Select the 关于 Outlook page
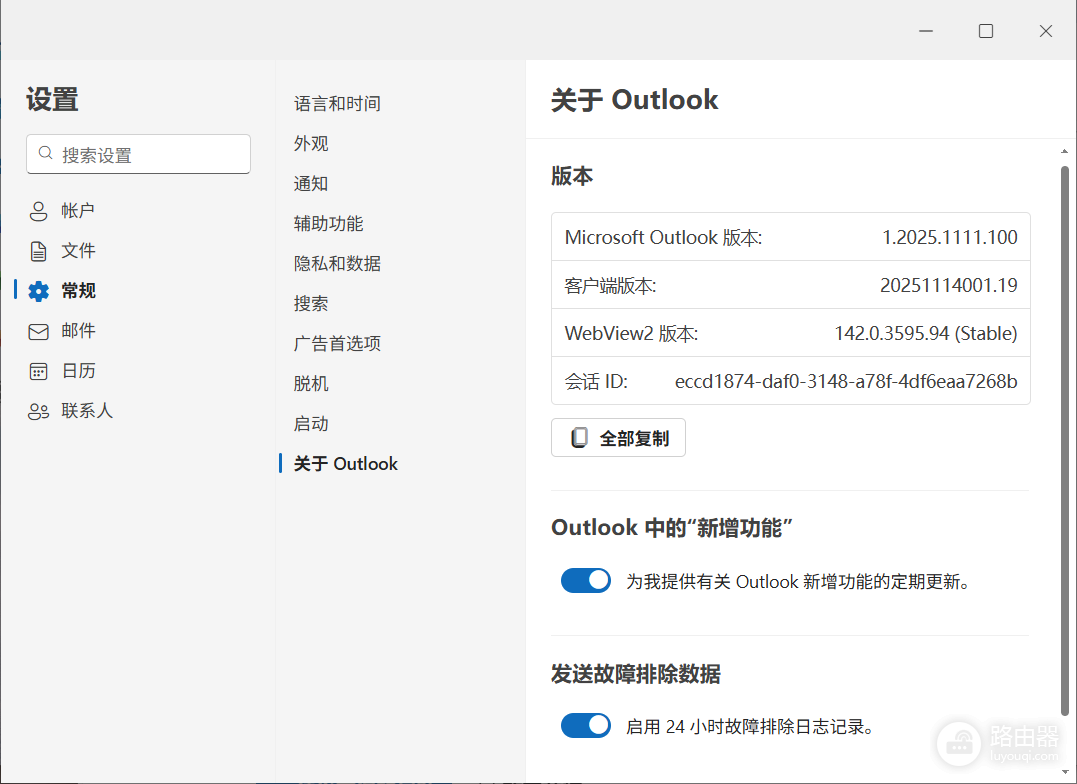The width and height of the screenshot is (1077, 784). 345,464
